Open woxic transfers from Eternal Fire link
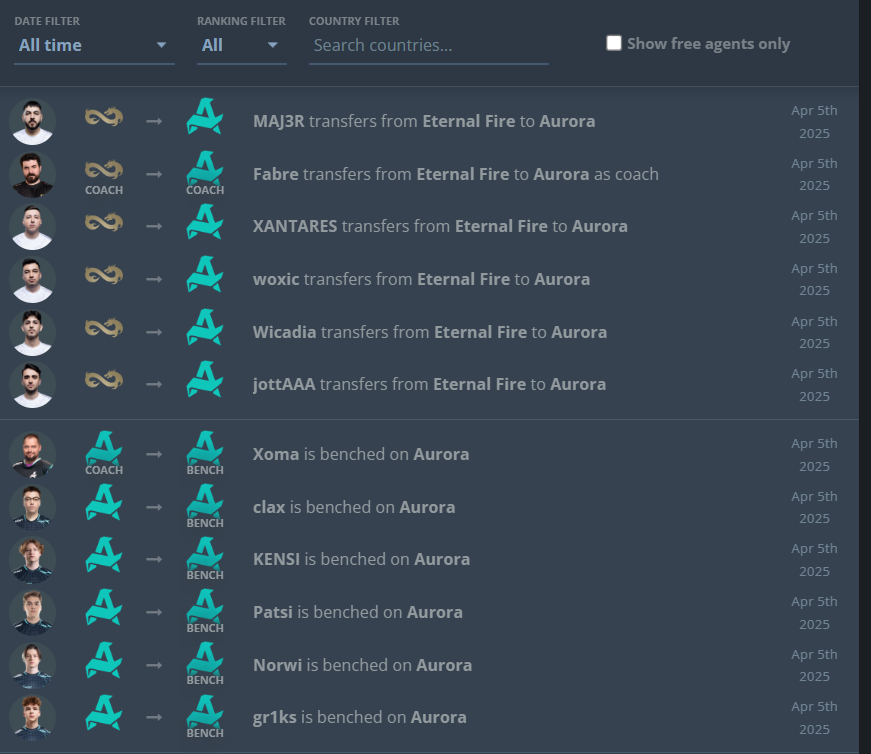The width and height of the screenshot is (871, 754). [421, 279]
